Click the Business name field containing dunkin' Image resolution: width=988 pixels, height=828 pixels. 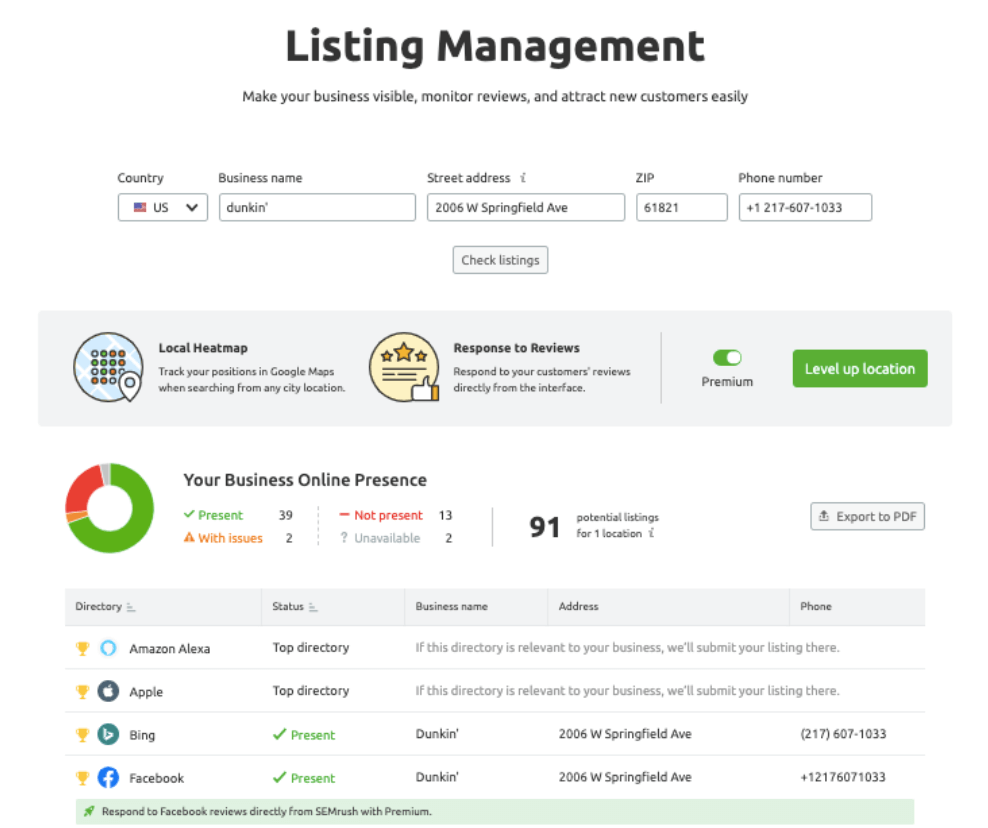tap(317, 207)
